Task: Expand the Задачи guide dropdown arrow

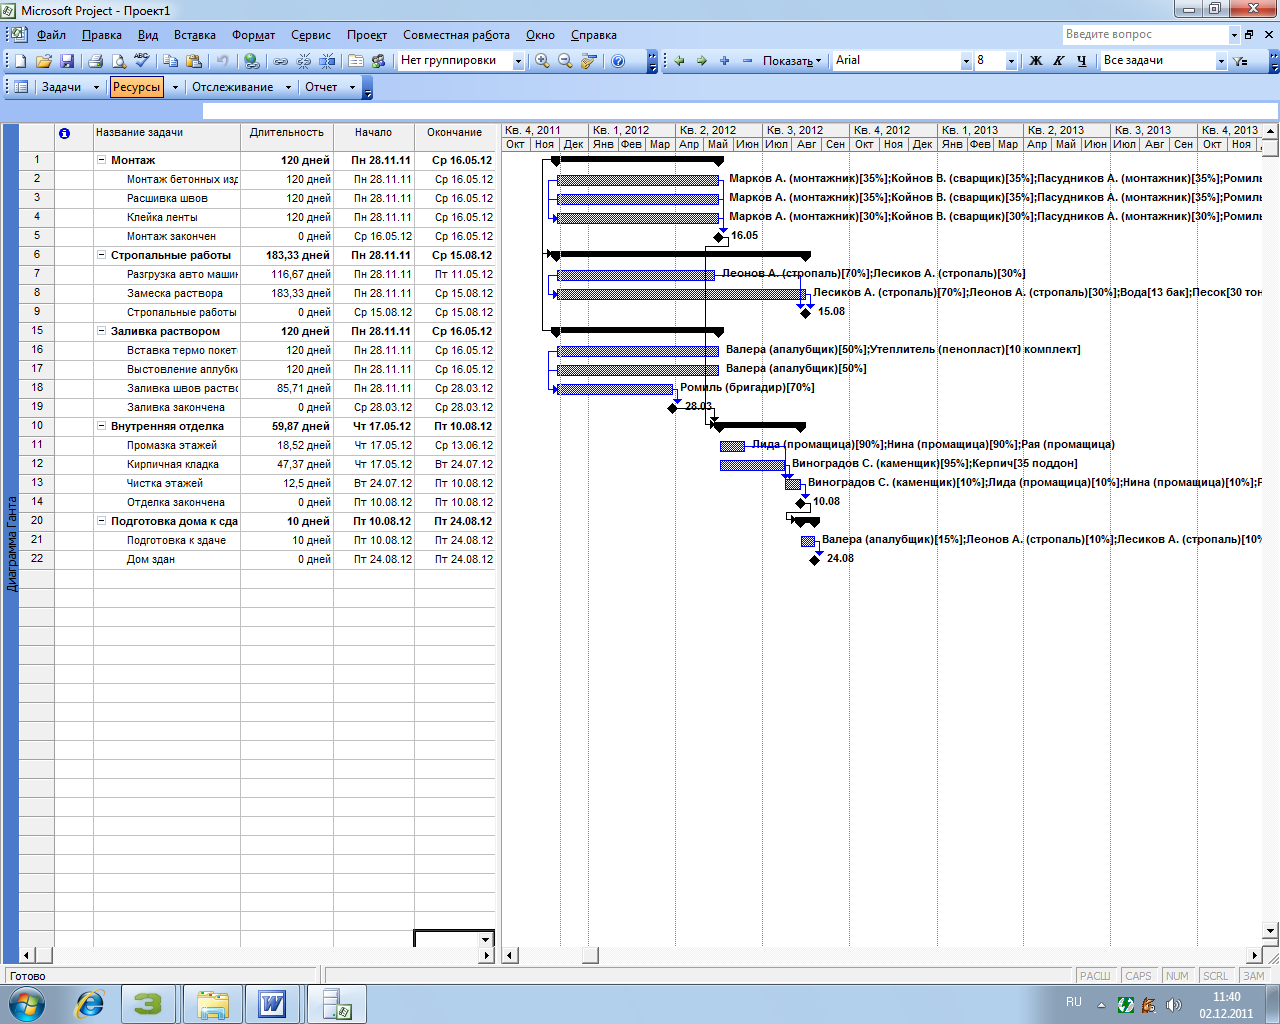Action: click(x=97, y=87)
